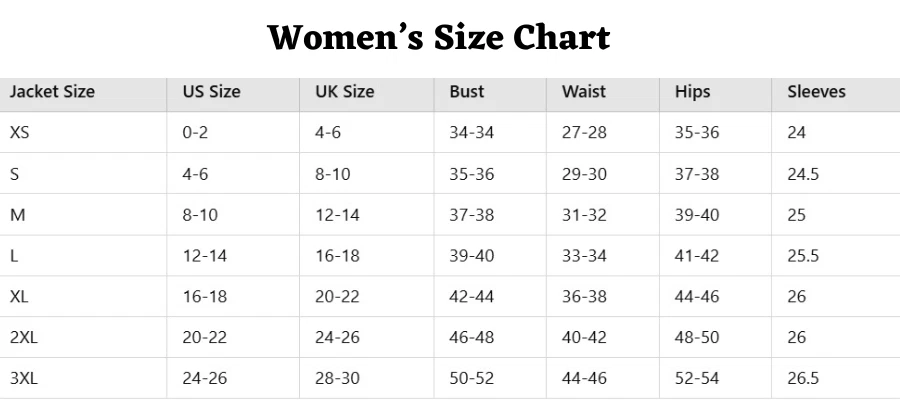Click the Women's Size Chart title

tap(439, 38)
